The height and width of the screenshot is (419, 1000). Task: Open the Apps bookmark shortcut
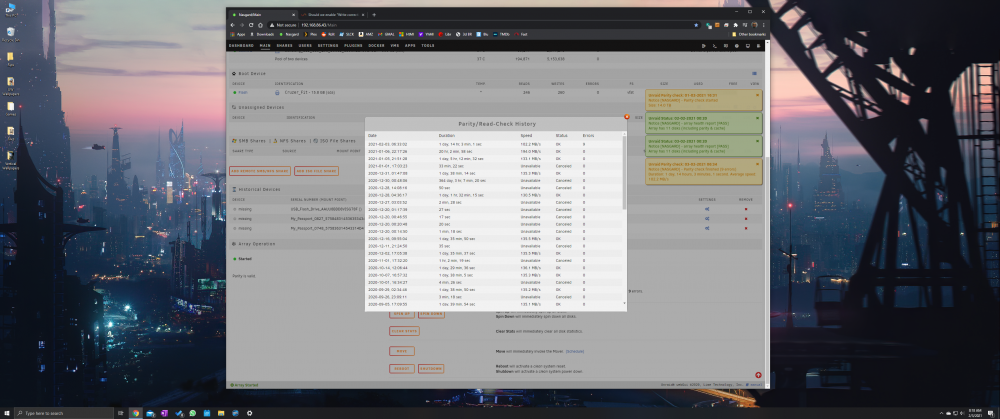[239, 34]
